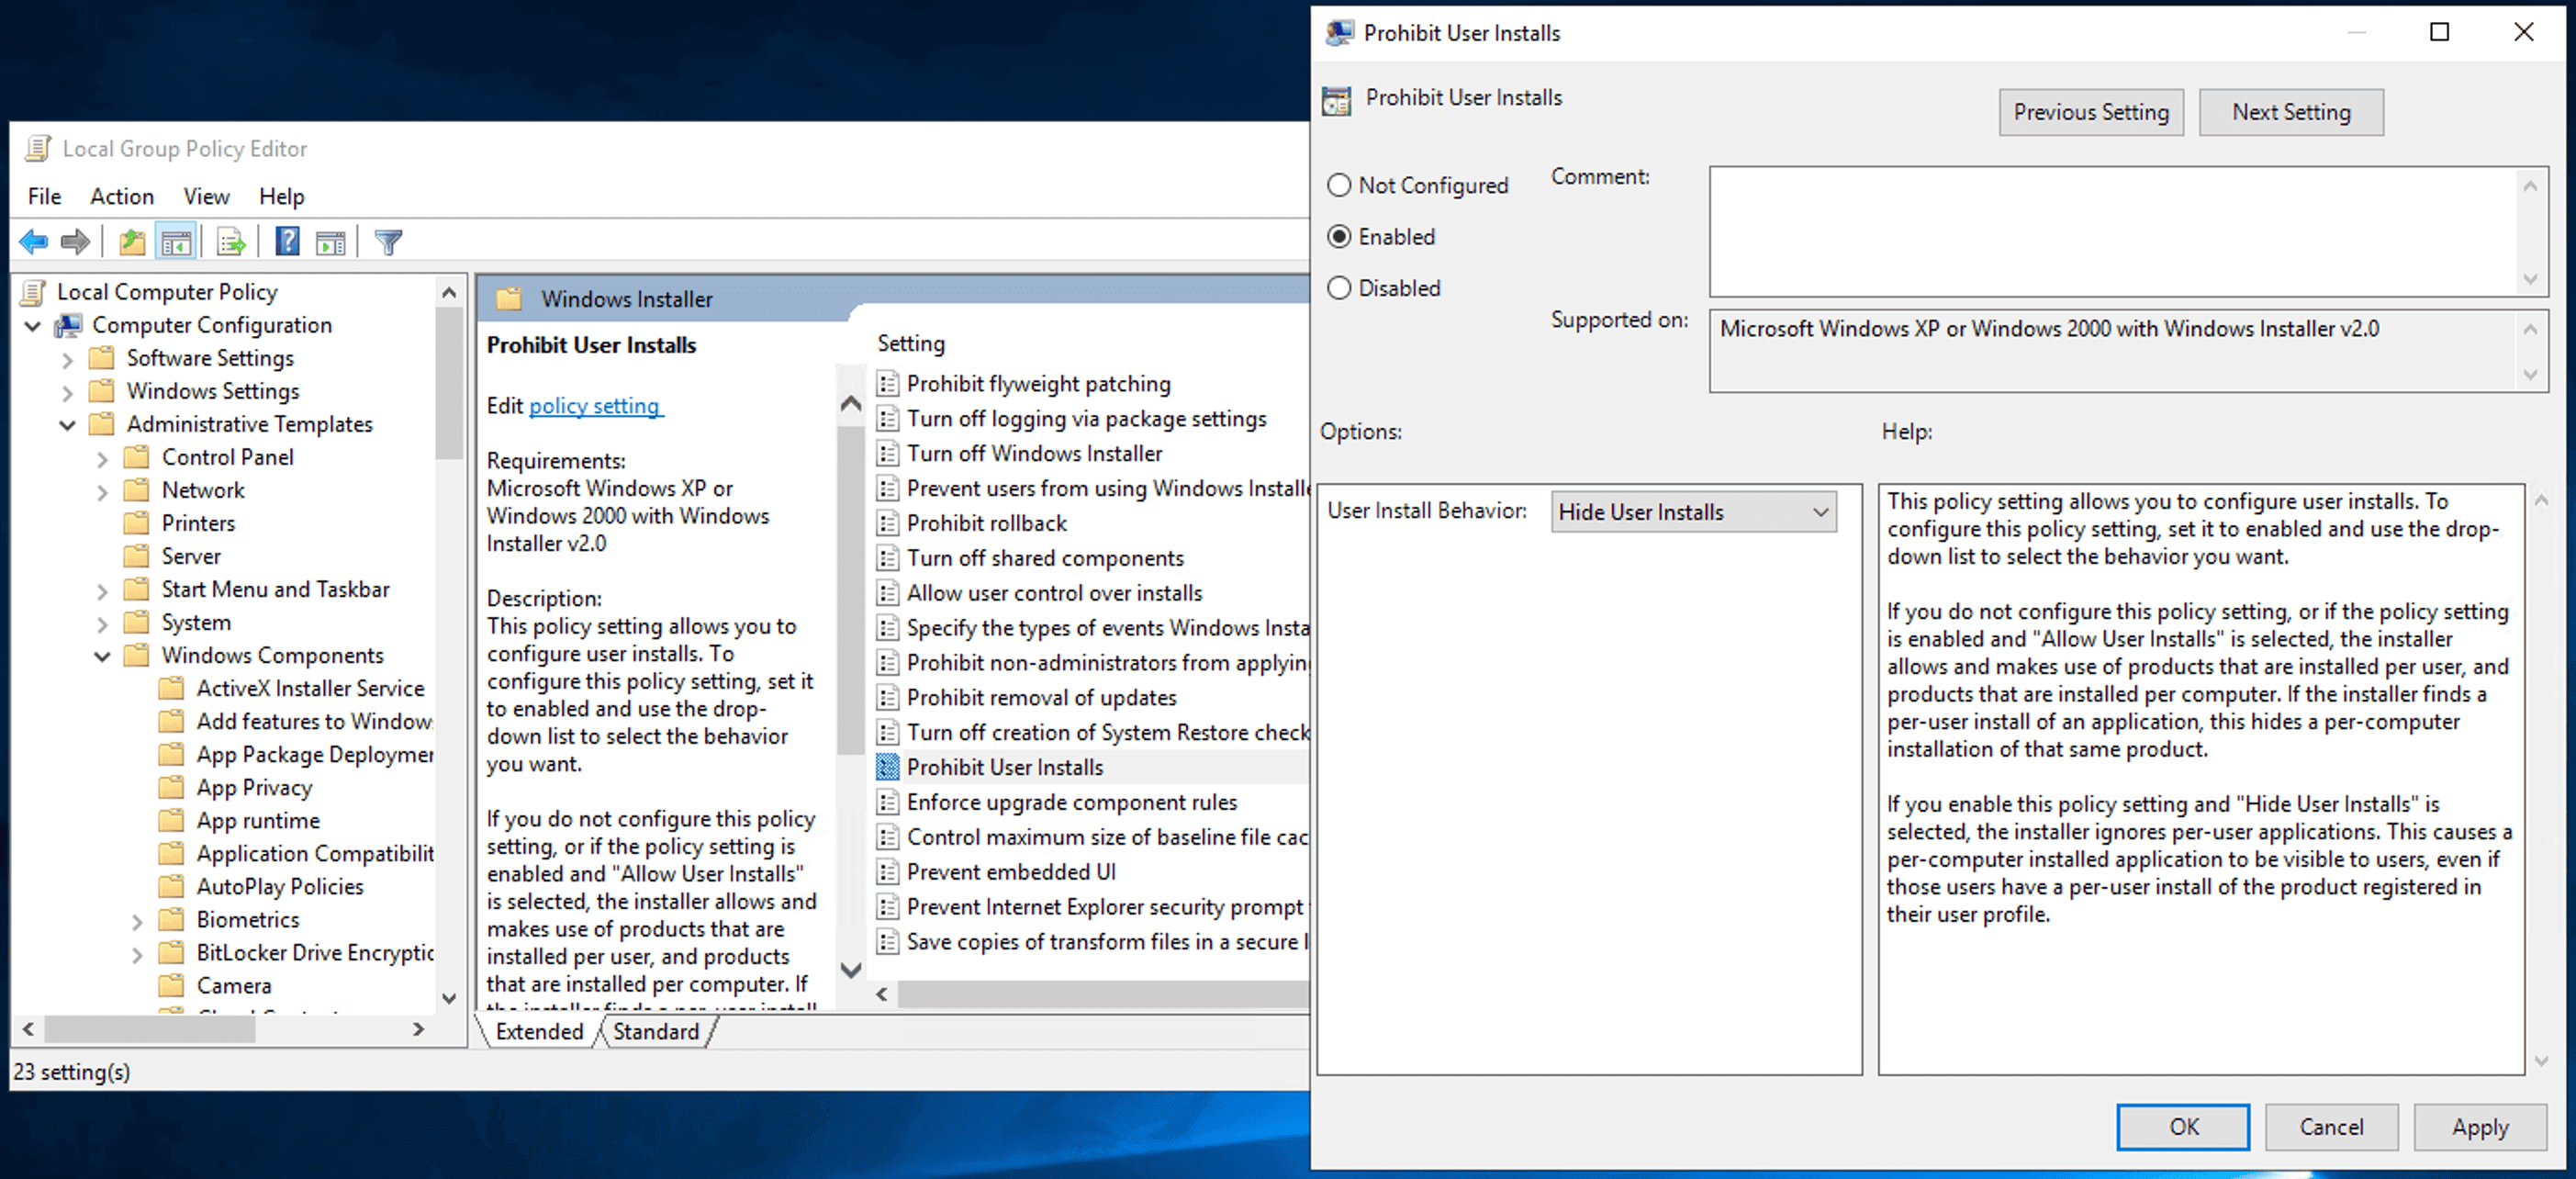Toggle the Show/Hide Console Tree icon

pyautogui.click(x=176, y=242)
